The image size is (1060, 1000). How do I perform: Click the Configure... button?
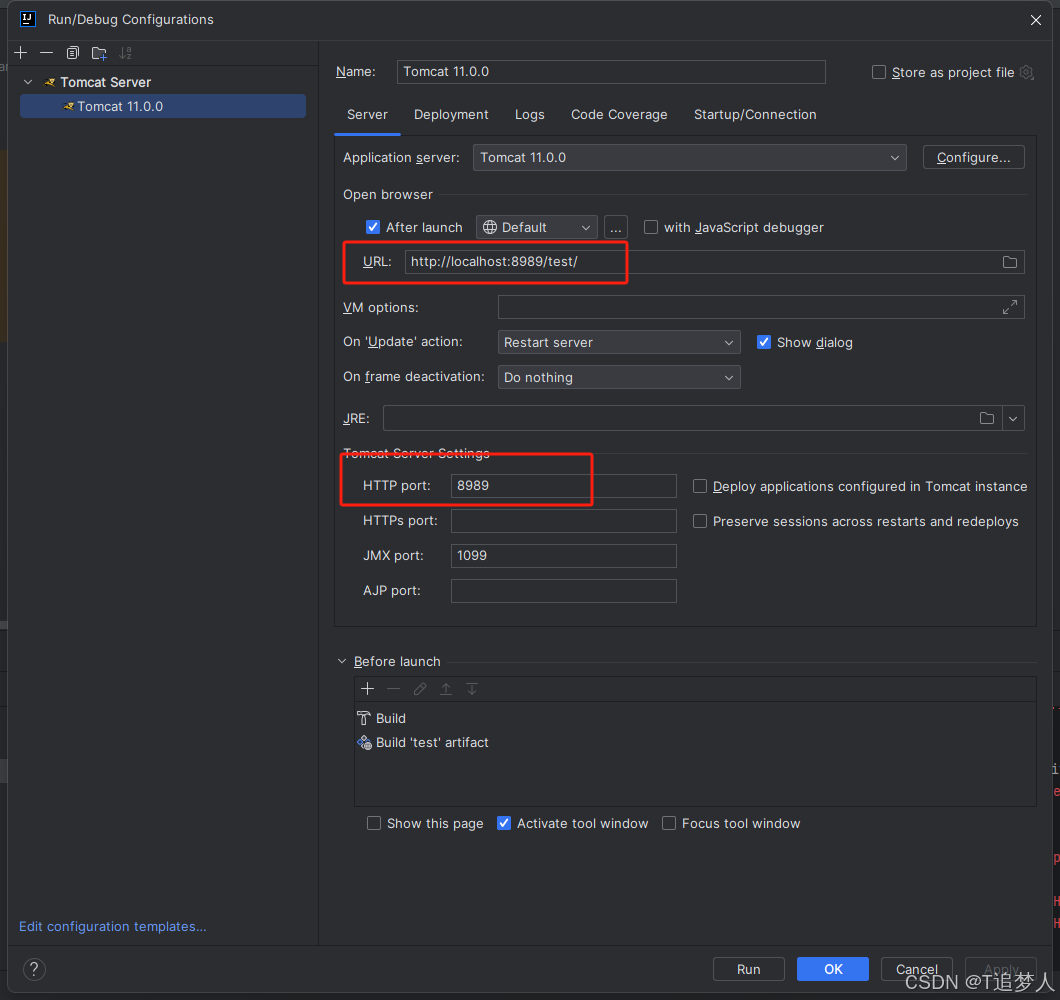point(973,158)
